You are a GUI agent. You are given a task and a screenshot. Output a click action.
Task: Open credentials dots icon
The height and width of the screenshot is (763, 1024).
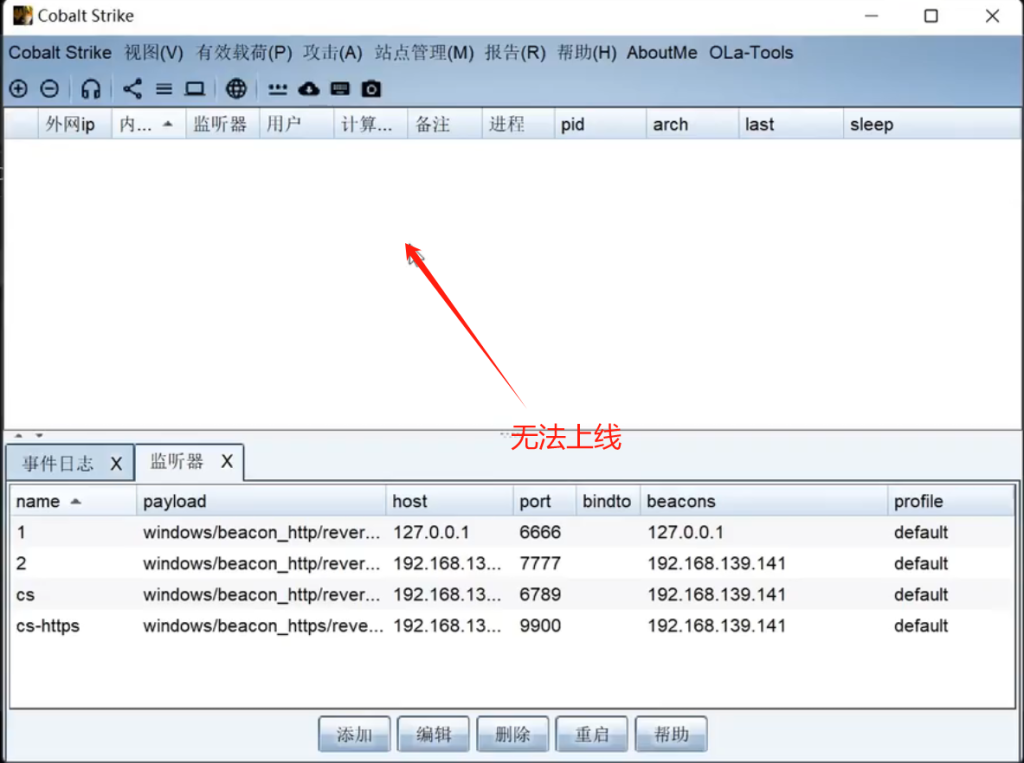(x=278, y=89)
